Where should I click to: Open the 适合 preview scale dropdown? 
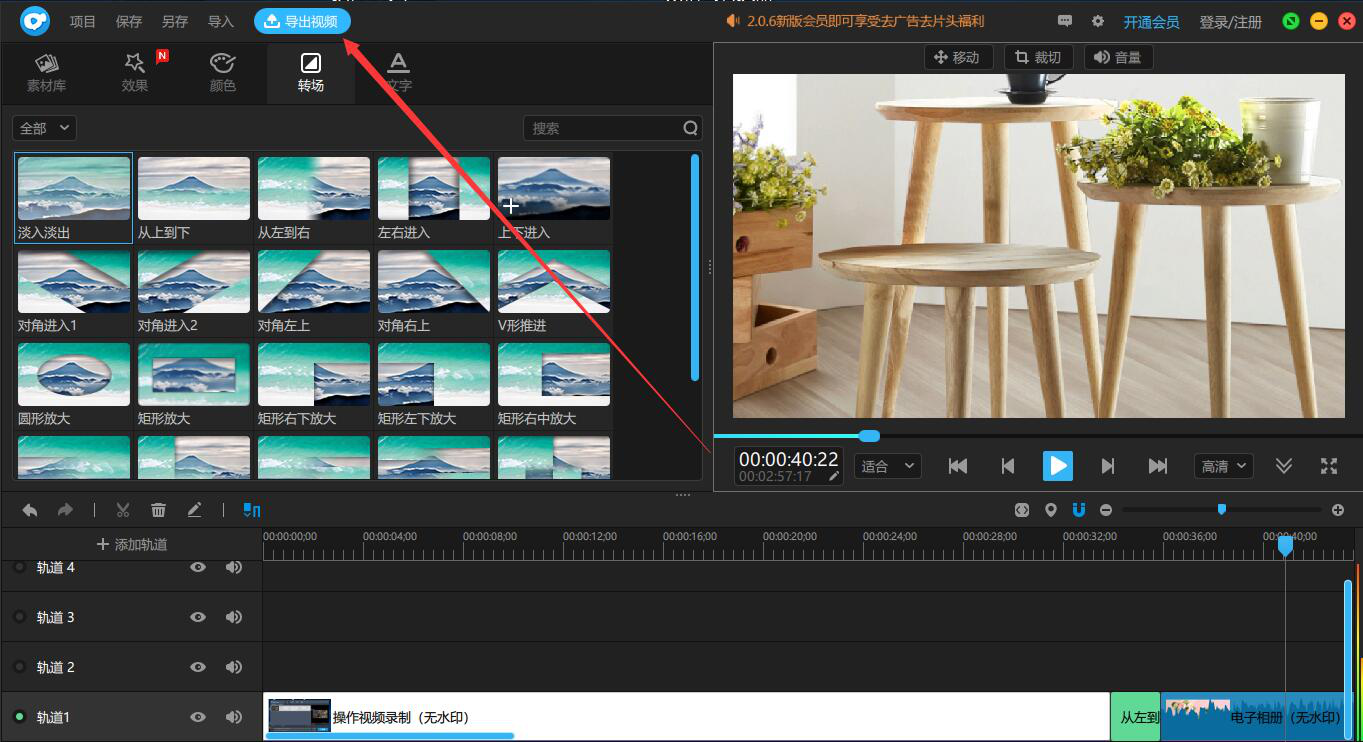[887, 466]
